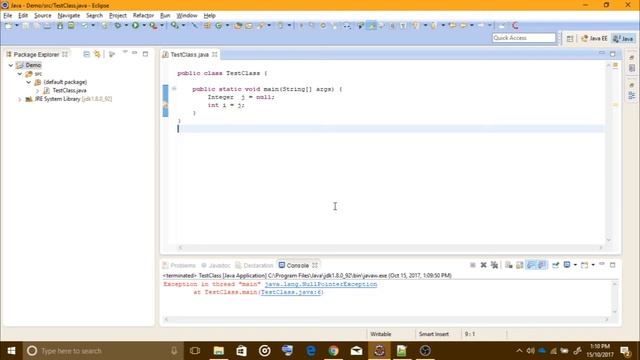Viewport: 640px width, 360px height.
Task: Click the java.lang.NullPointerException link
Action: click(x=321, y=284)
